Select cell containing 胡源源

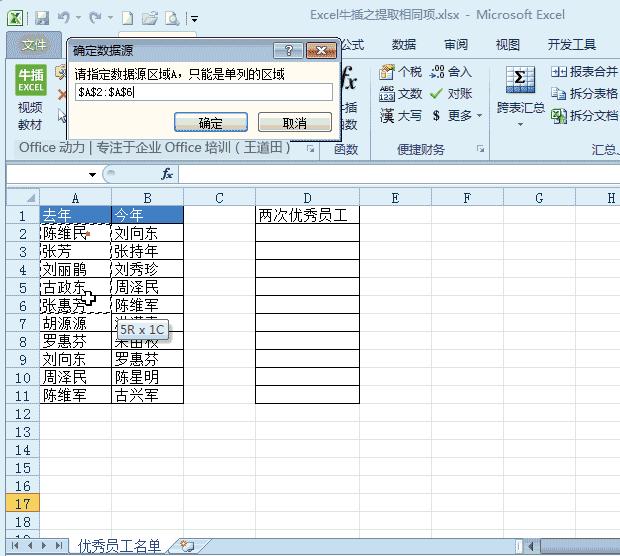point(76,323)
